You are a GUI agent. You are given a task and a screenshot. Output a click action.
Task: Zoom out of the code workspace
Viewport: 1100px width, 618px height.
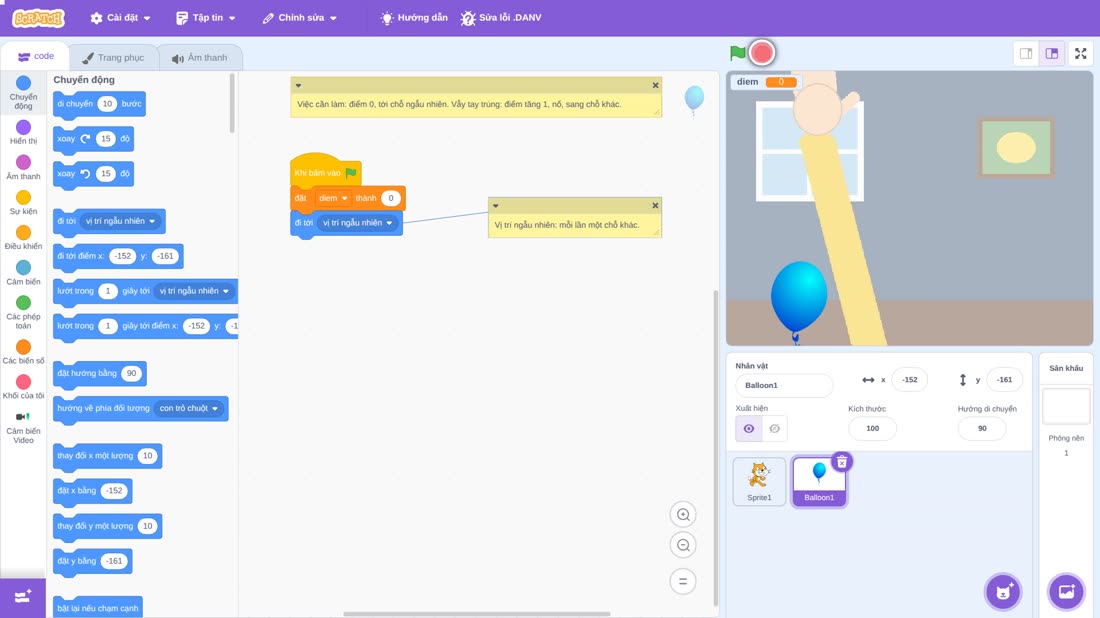point(683,545)
